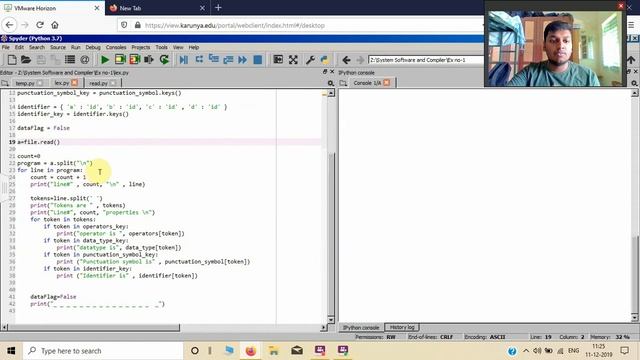This screenshot has width=640, height=360.
Task: Open Firefox from the taskbar
Action: pyautogui.click(x=251, y=351)
